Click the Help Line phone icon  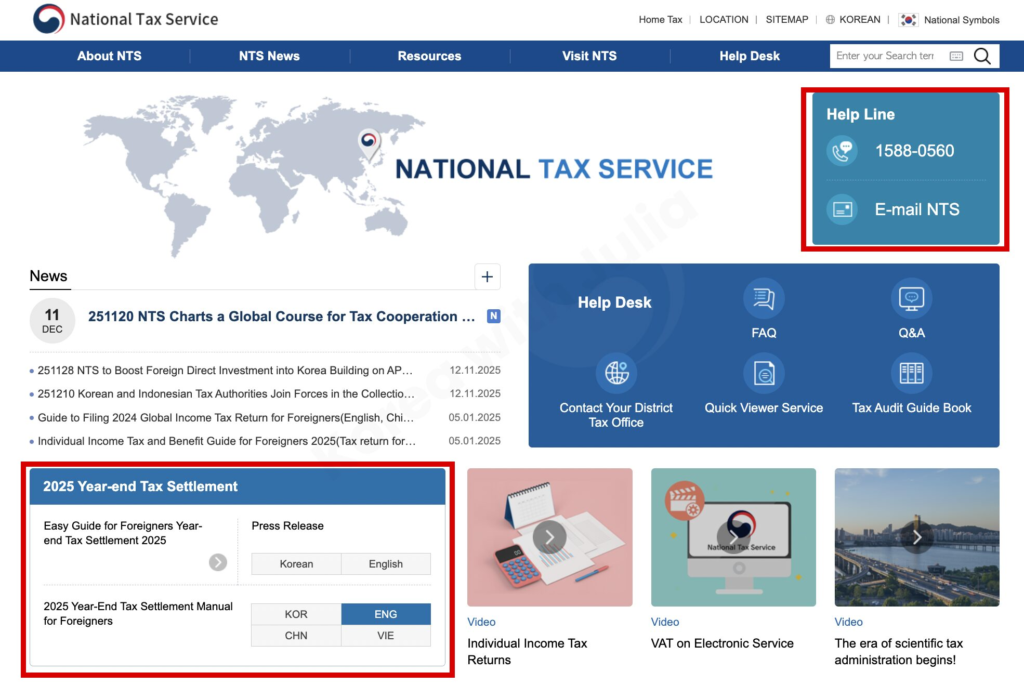(x=842, y=151)
